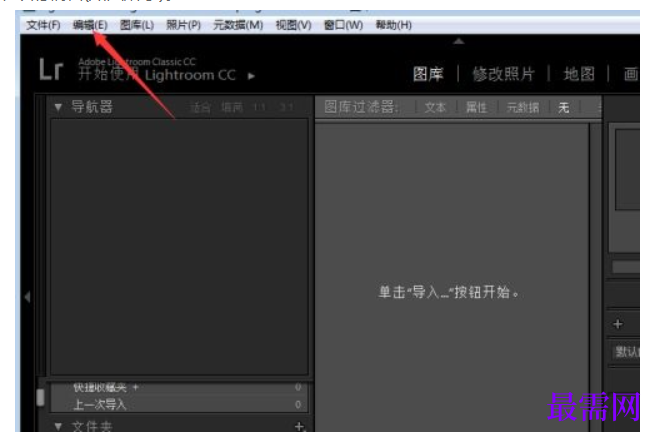
Task: Collapse the top panel with the upward triangle
Action: tap(459, 41)
